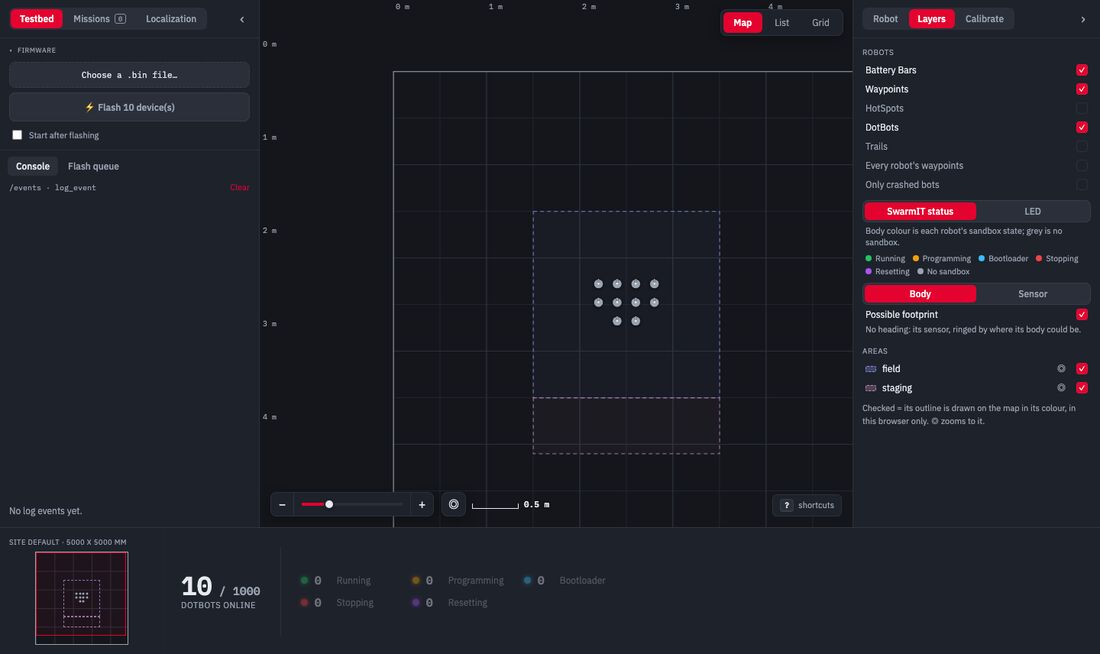Click the 0.5 m scale label
The width and height of the screenshot is (1100, 654).
tap(537, 505)
